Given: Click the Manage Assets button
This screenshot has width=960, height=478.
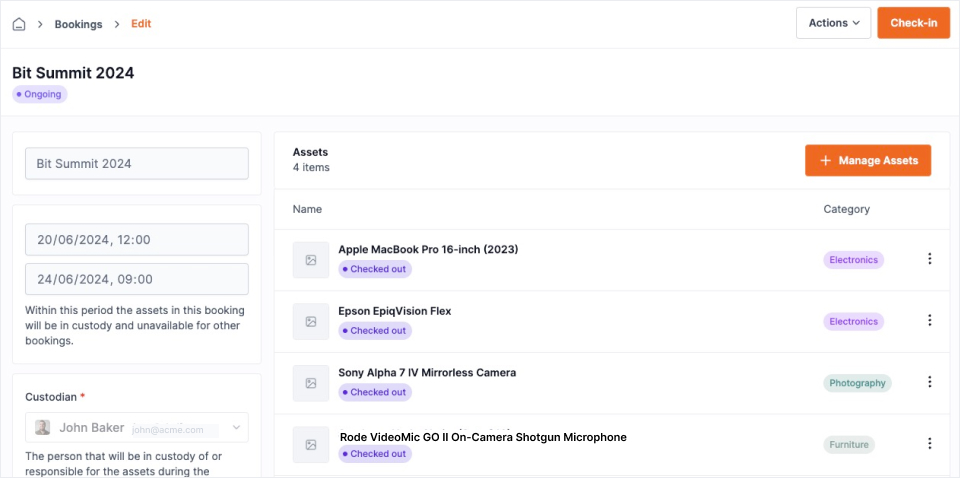Looking at the screenshot, I should point(868,160).
